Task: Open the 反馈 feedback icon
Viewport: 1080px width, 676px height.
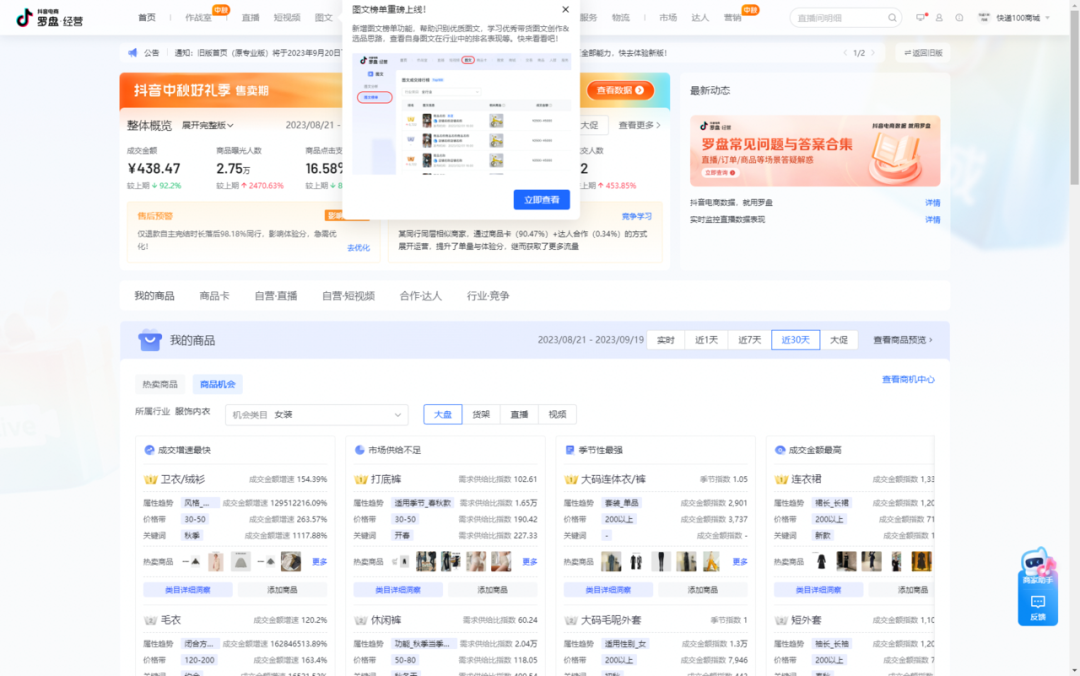Action: coord(1037,607)
